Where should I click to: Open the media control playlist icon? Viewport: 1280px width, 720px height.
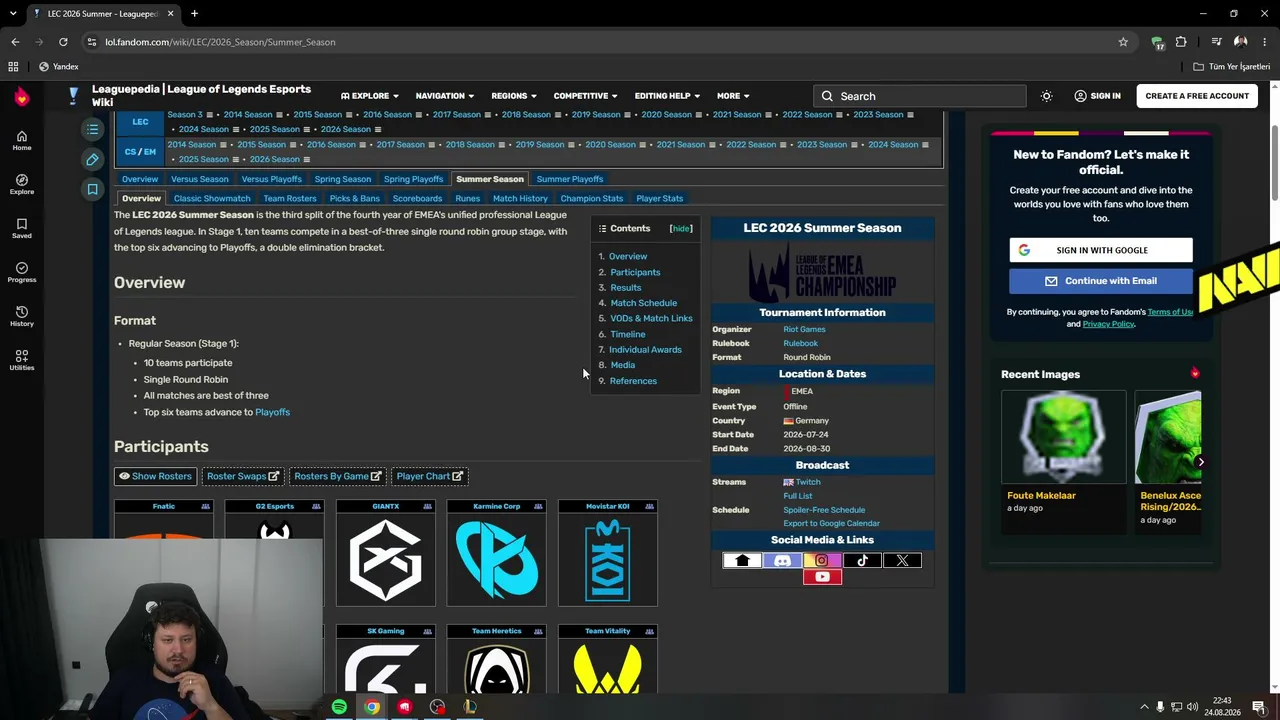click(1216, 42)
